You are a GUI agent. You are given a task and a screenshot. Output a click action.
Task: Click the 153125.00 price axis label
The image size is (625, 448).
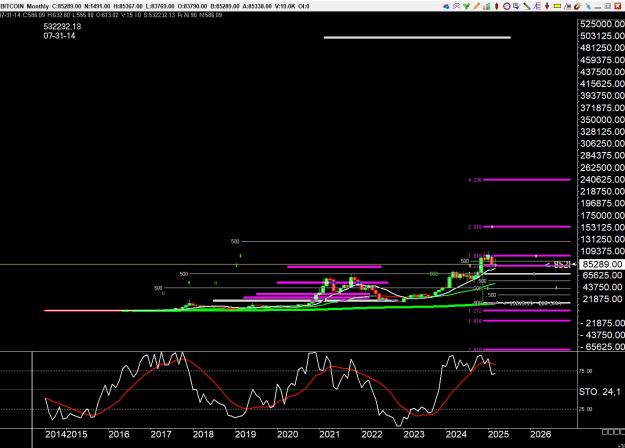602,227
